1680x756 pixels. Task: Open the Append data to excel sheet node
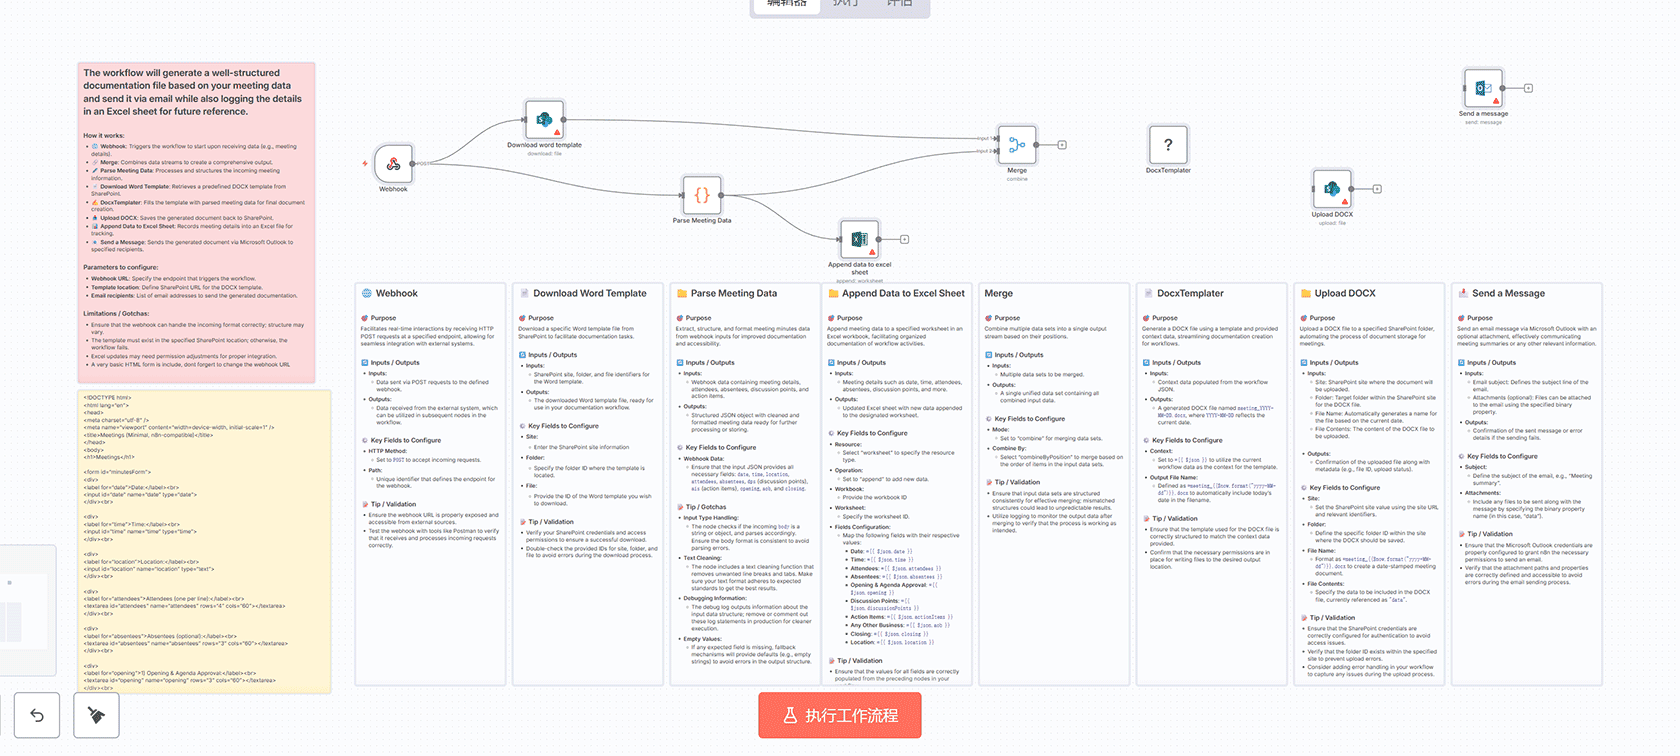[x=859, y=240]
